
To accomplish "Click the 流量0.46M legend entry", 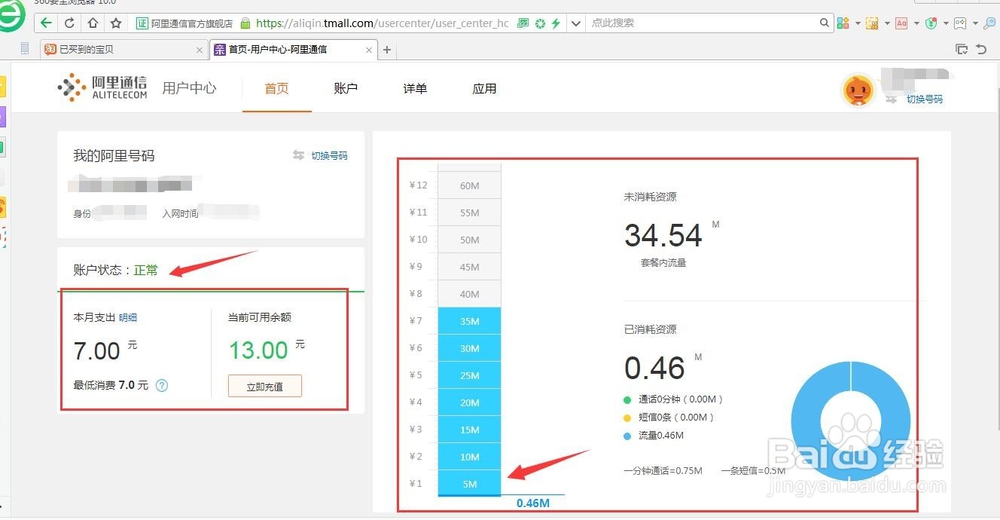I will (x=653, y=435).
